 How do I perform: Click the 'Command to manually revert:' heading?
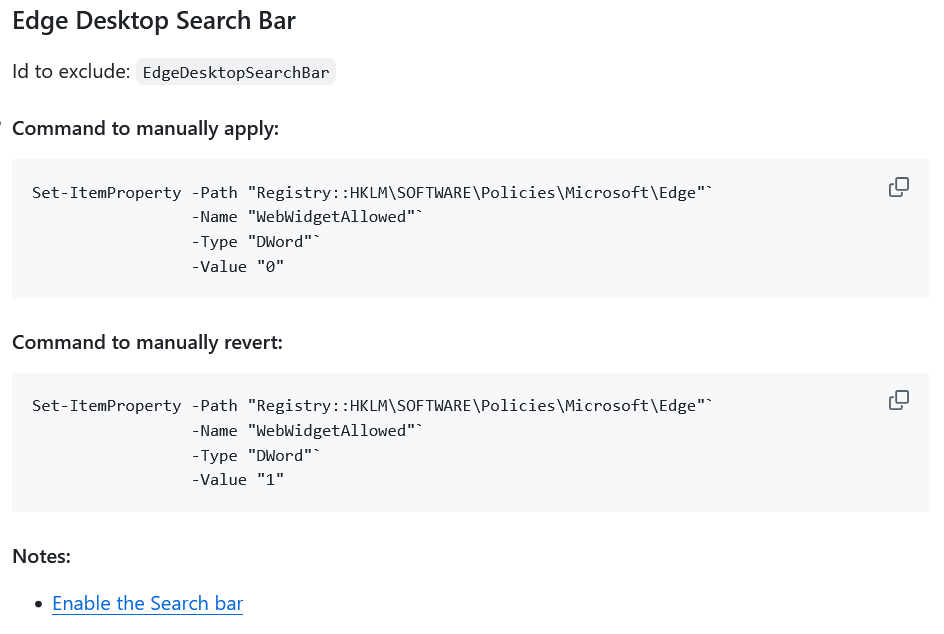coord(147,342)
